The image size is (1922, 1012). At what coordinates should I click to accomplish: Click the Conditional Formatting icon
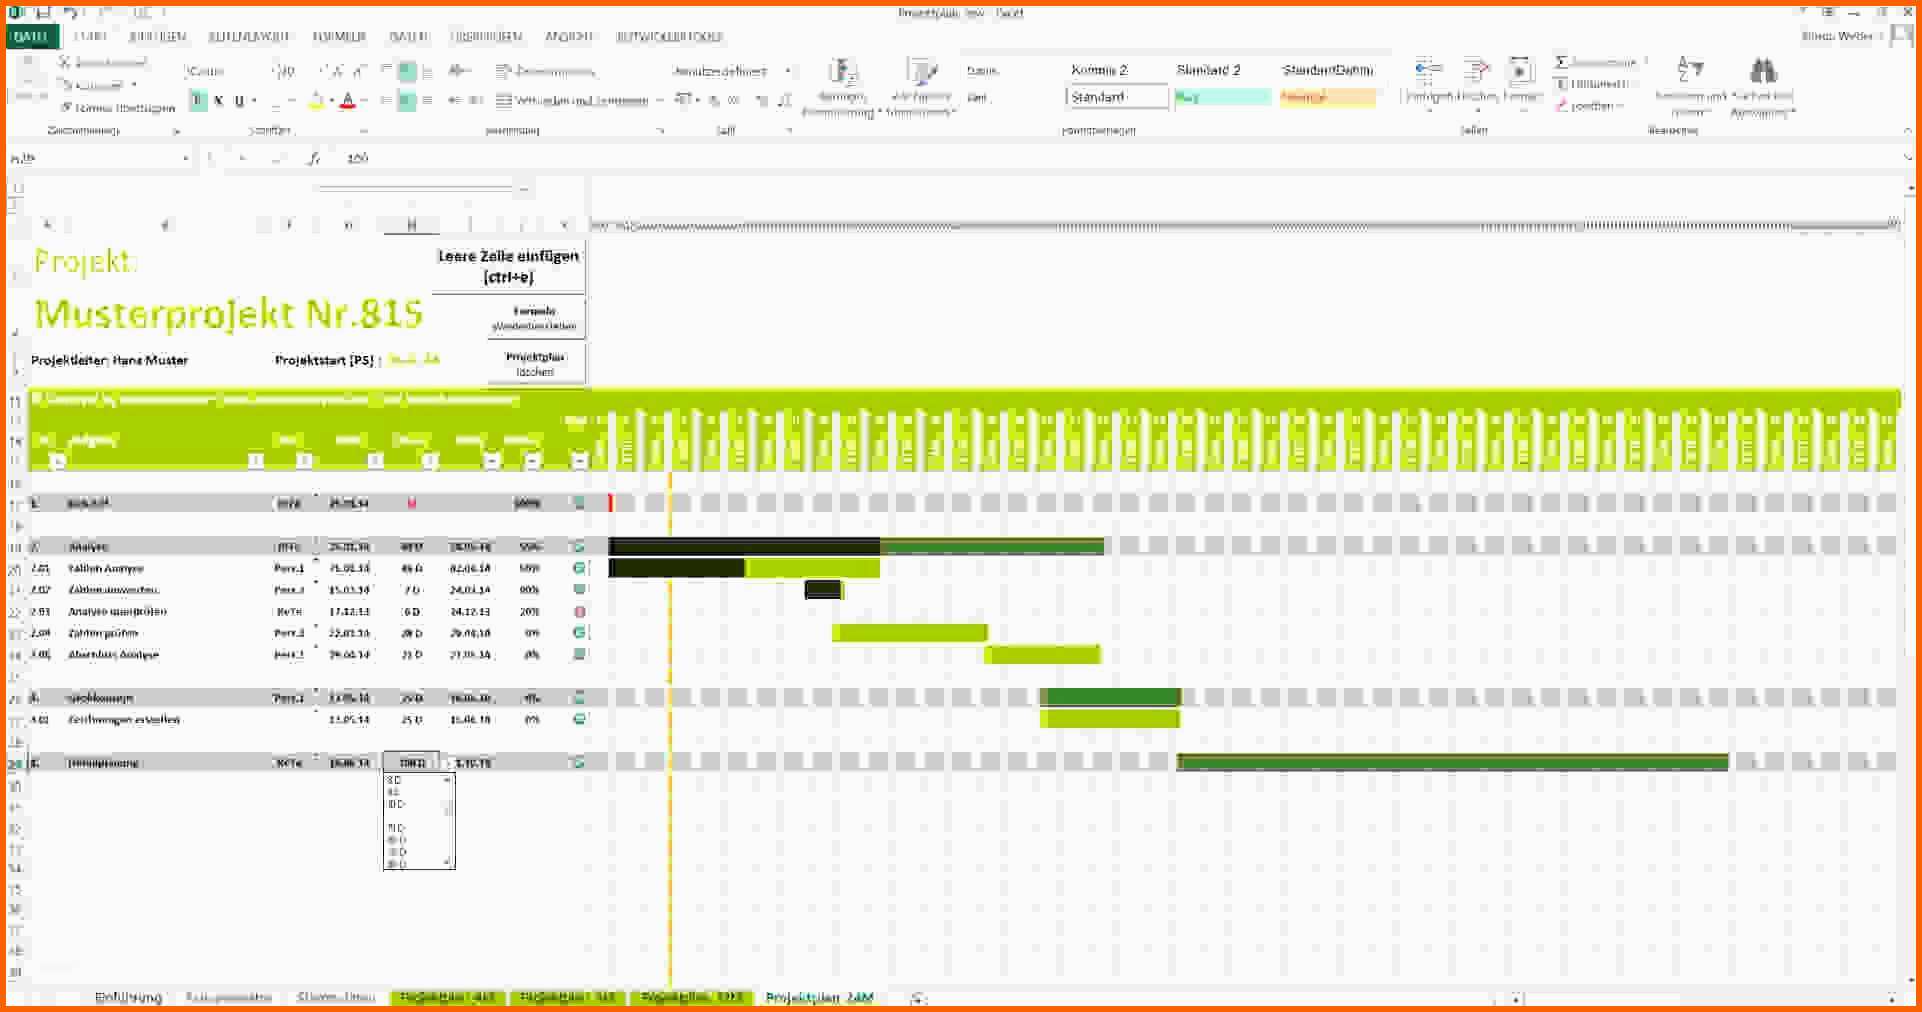click(x=842, y=72)
